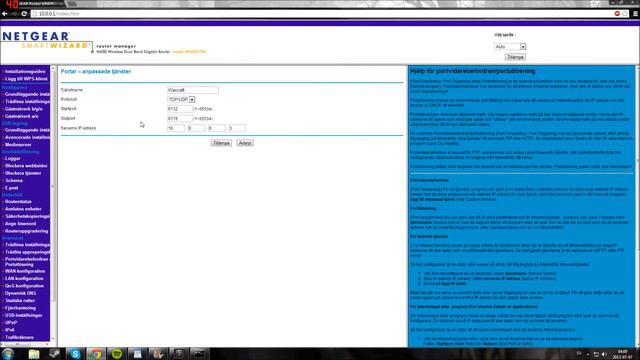
Task: Click fourth octet of server IP address
Action: [x=237, y=128]
